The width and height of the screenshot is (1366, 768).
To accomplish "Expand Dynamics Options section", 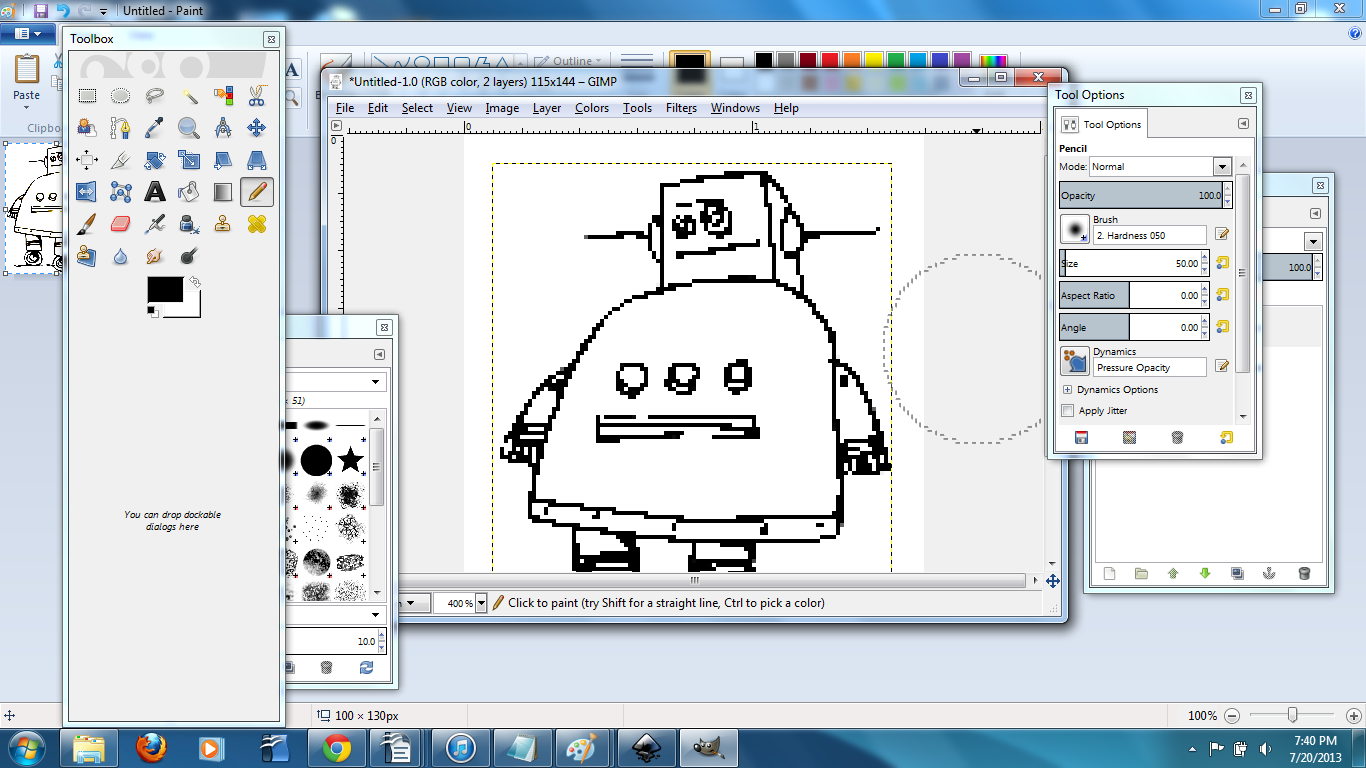I will coord(1067,390).
